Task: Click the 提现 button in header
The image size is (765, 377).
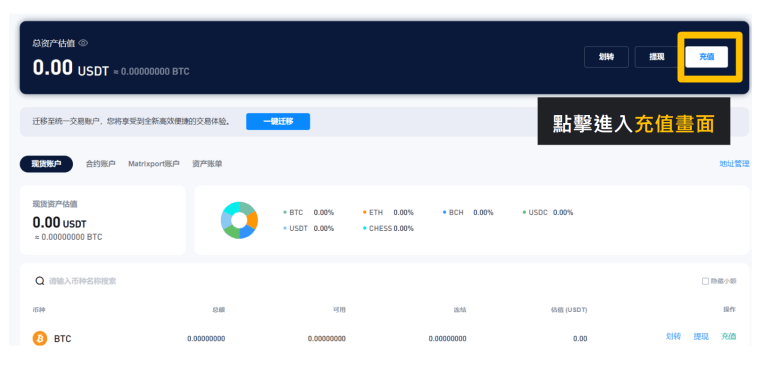Action: [657, 57]
